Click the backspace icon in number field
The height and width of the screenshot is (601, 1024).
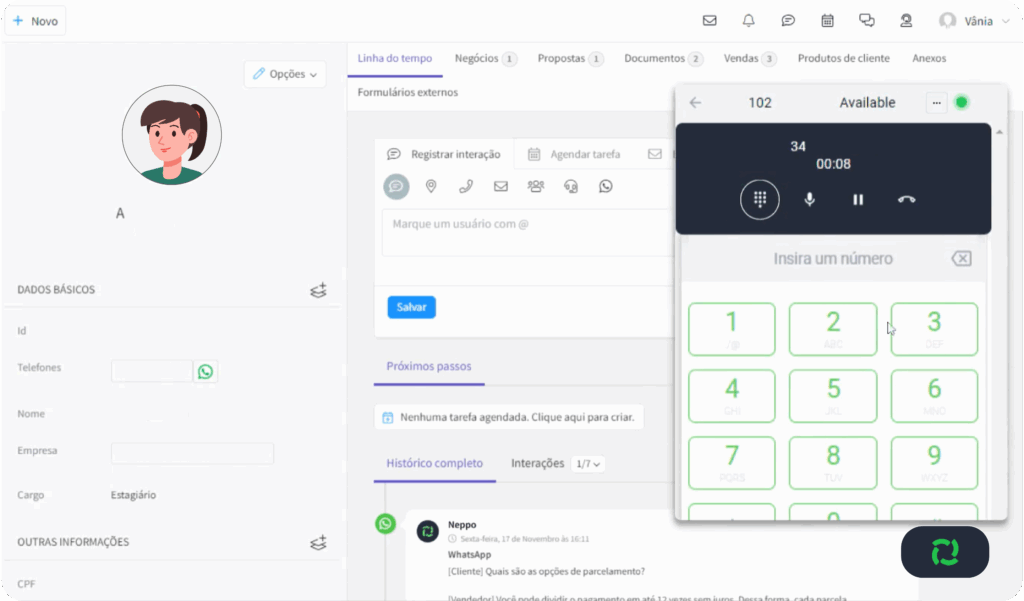click(961, 259)
